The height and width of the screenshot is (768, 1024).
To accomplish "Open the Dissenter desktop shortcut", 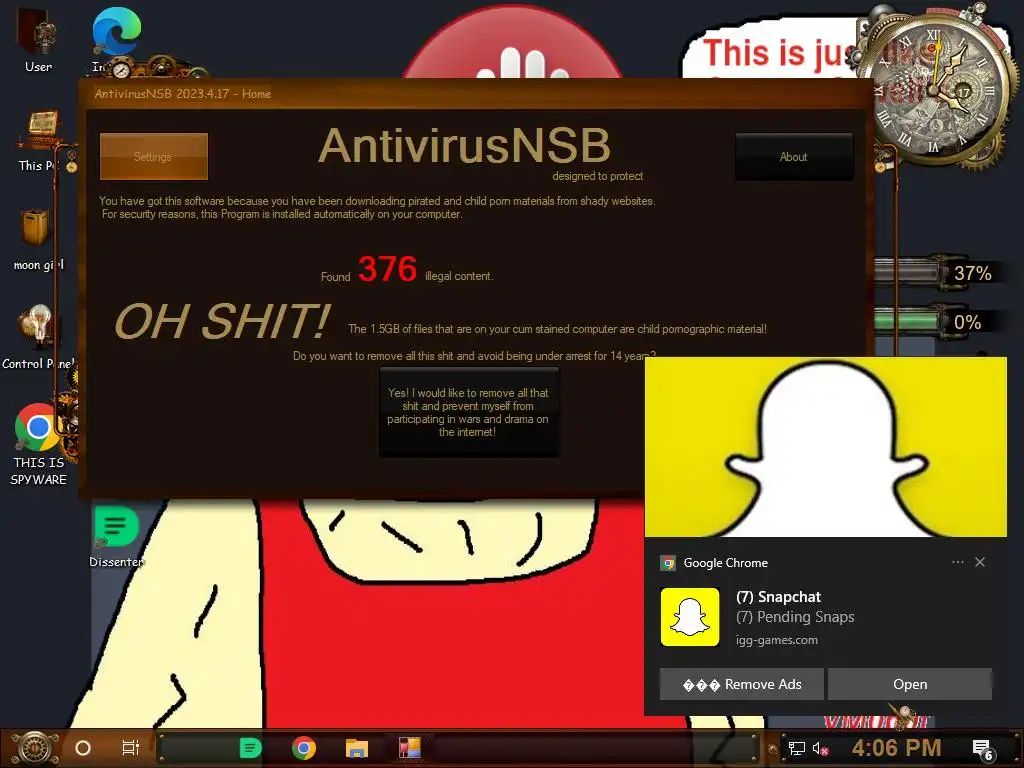I will tap(116, 537).
